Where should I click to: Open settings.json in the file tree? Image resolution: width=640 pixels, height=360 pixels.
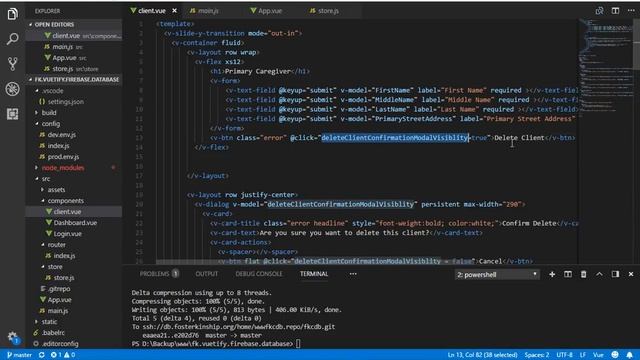tap(65, 102)
